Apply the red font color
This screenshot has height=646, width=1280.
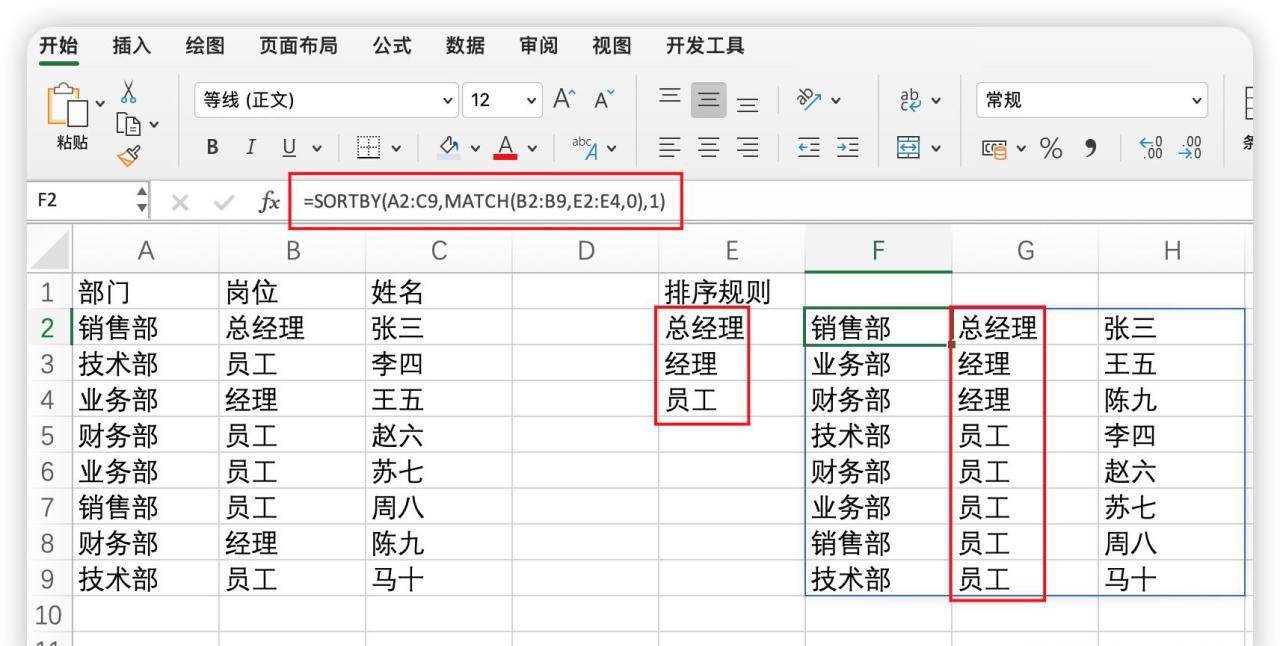(505, 150)
